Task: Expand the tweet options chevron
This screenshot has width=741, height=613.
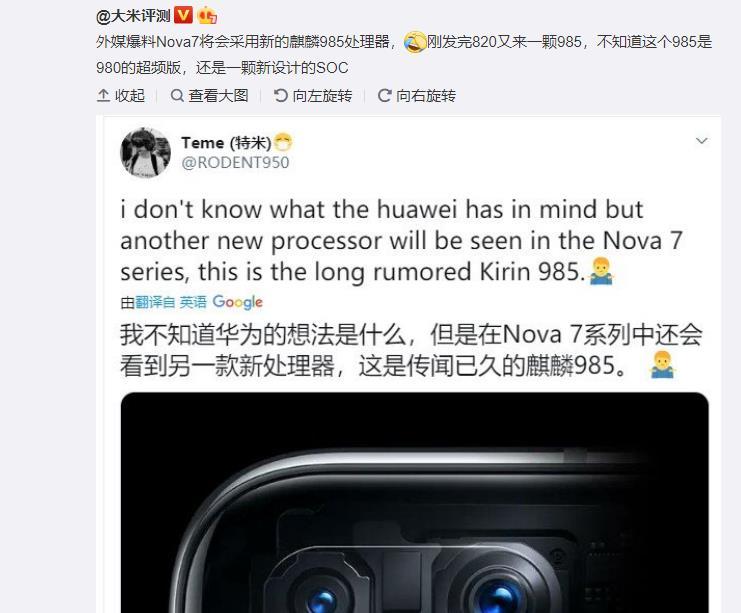Action: (702, 141)
